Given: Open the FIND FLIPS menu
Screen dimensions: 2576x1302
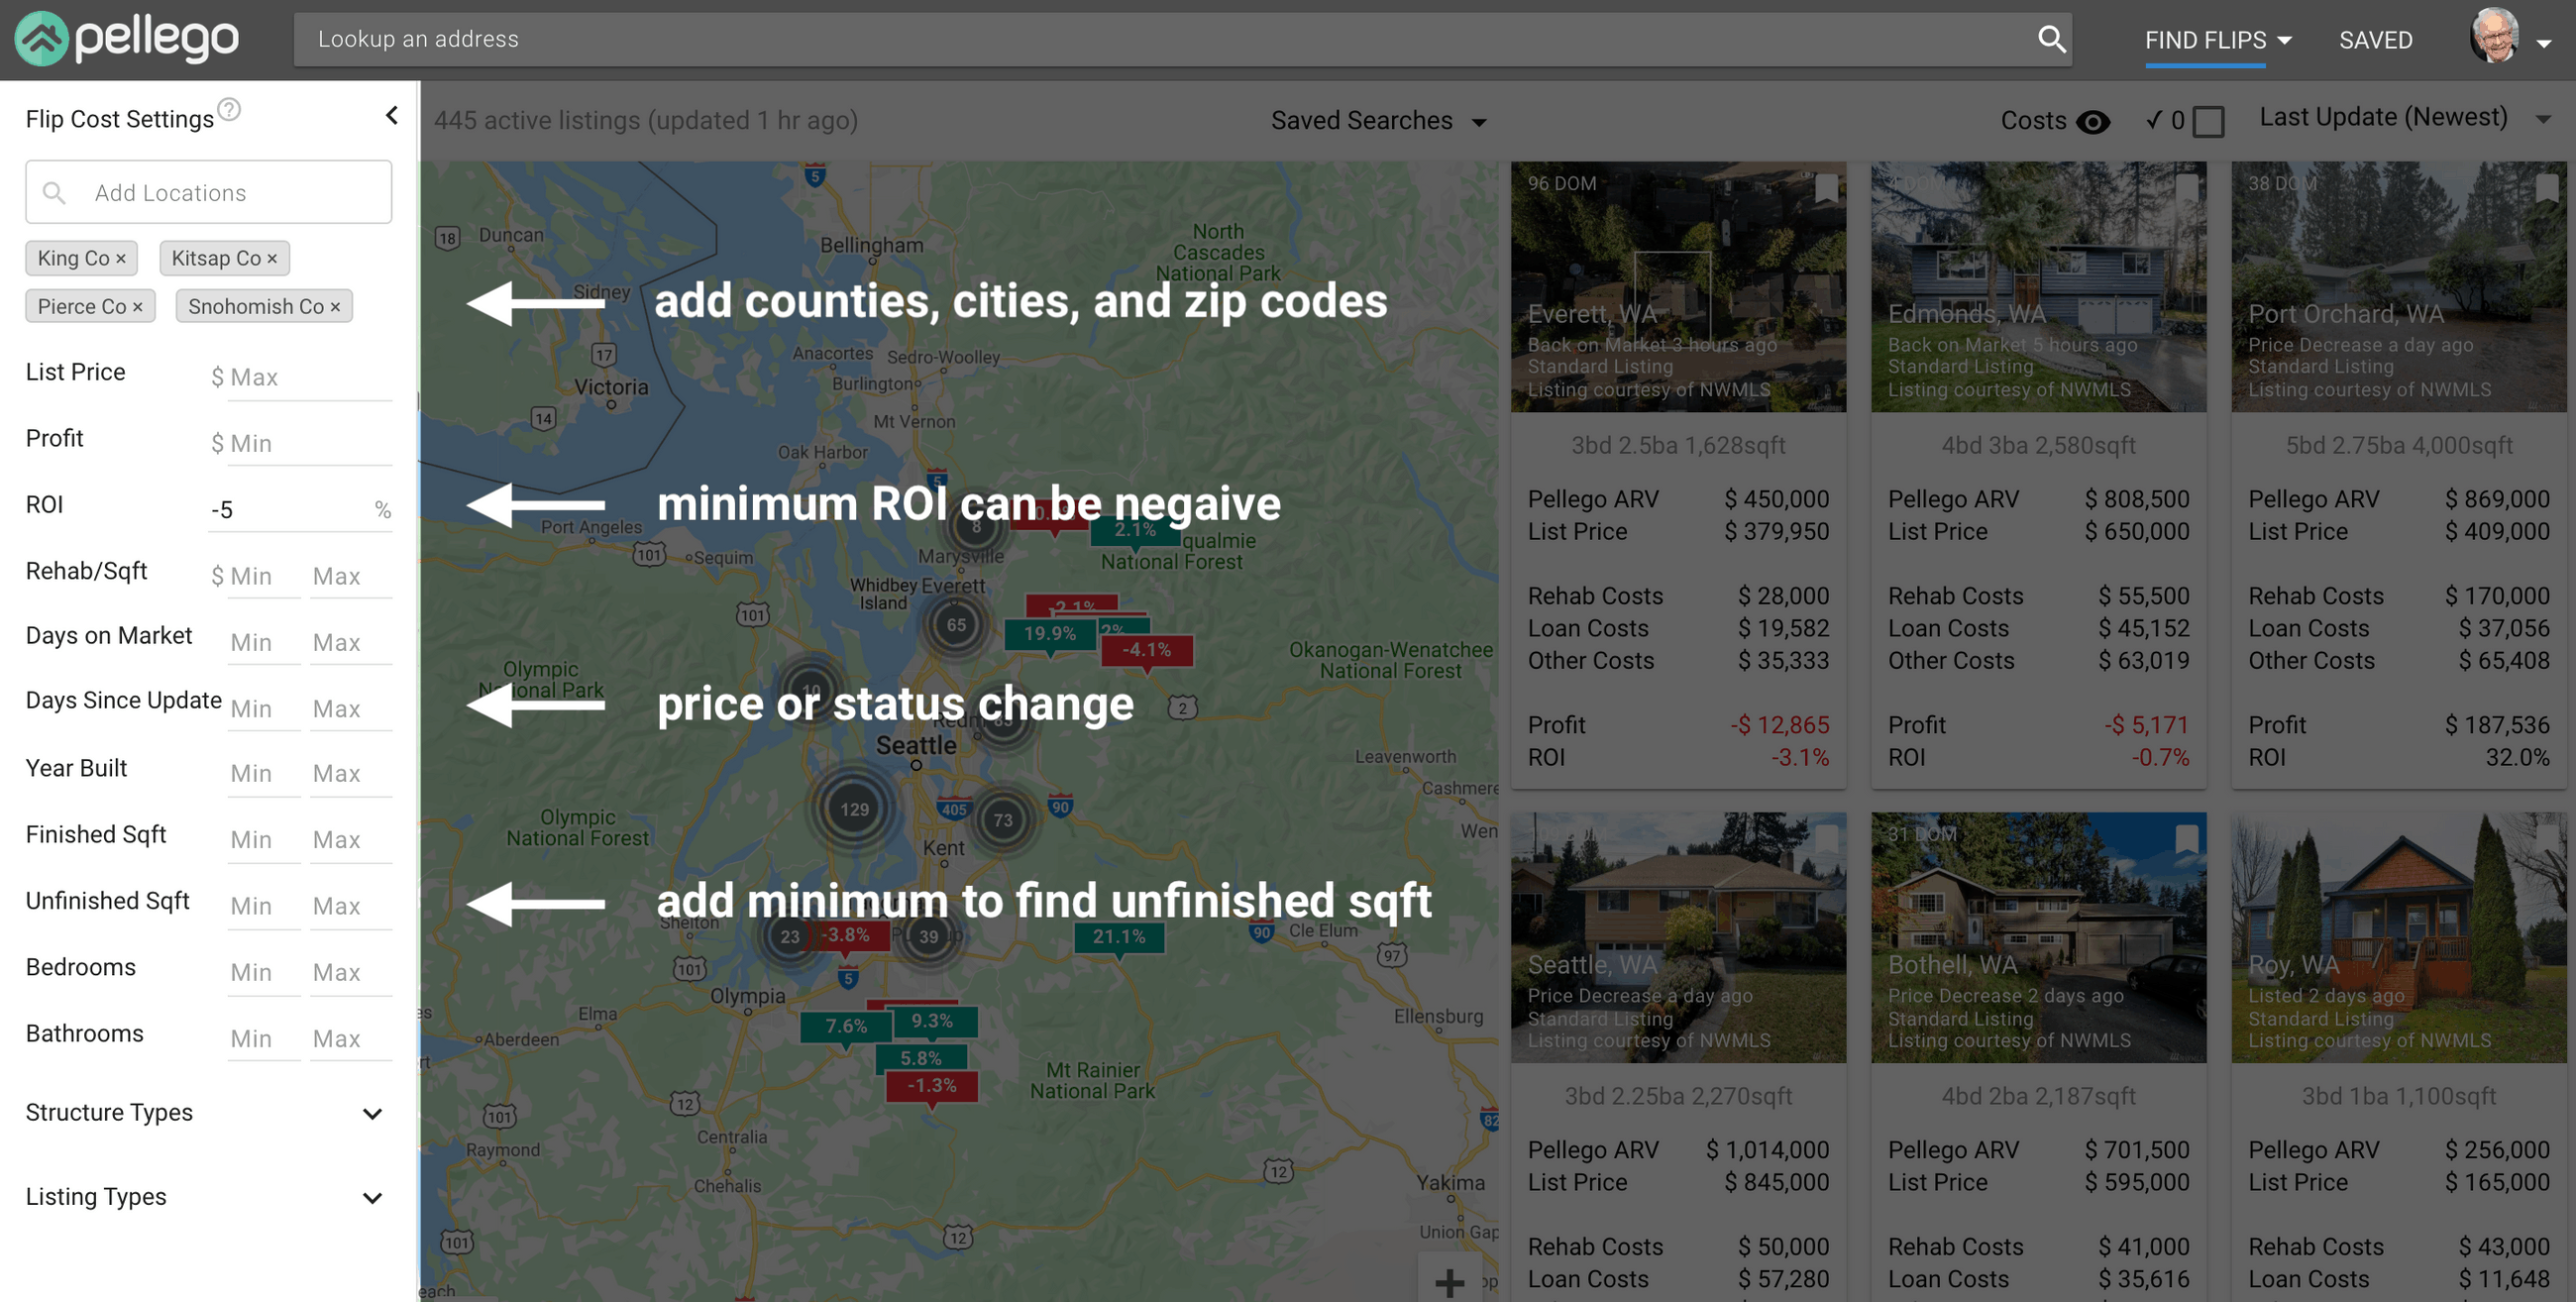Looking at the screenshot, I should pyautogui.click(x=2206, y=40).
